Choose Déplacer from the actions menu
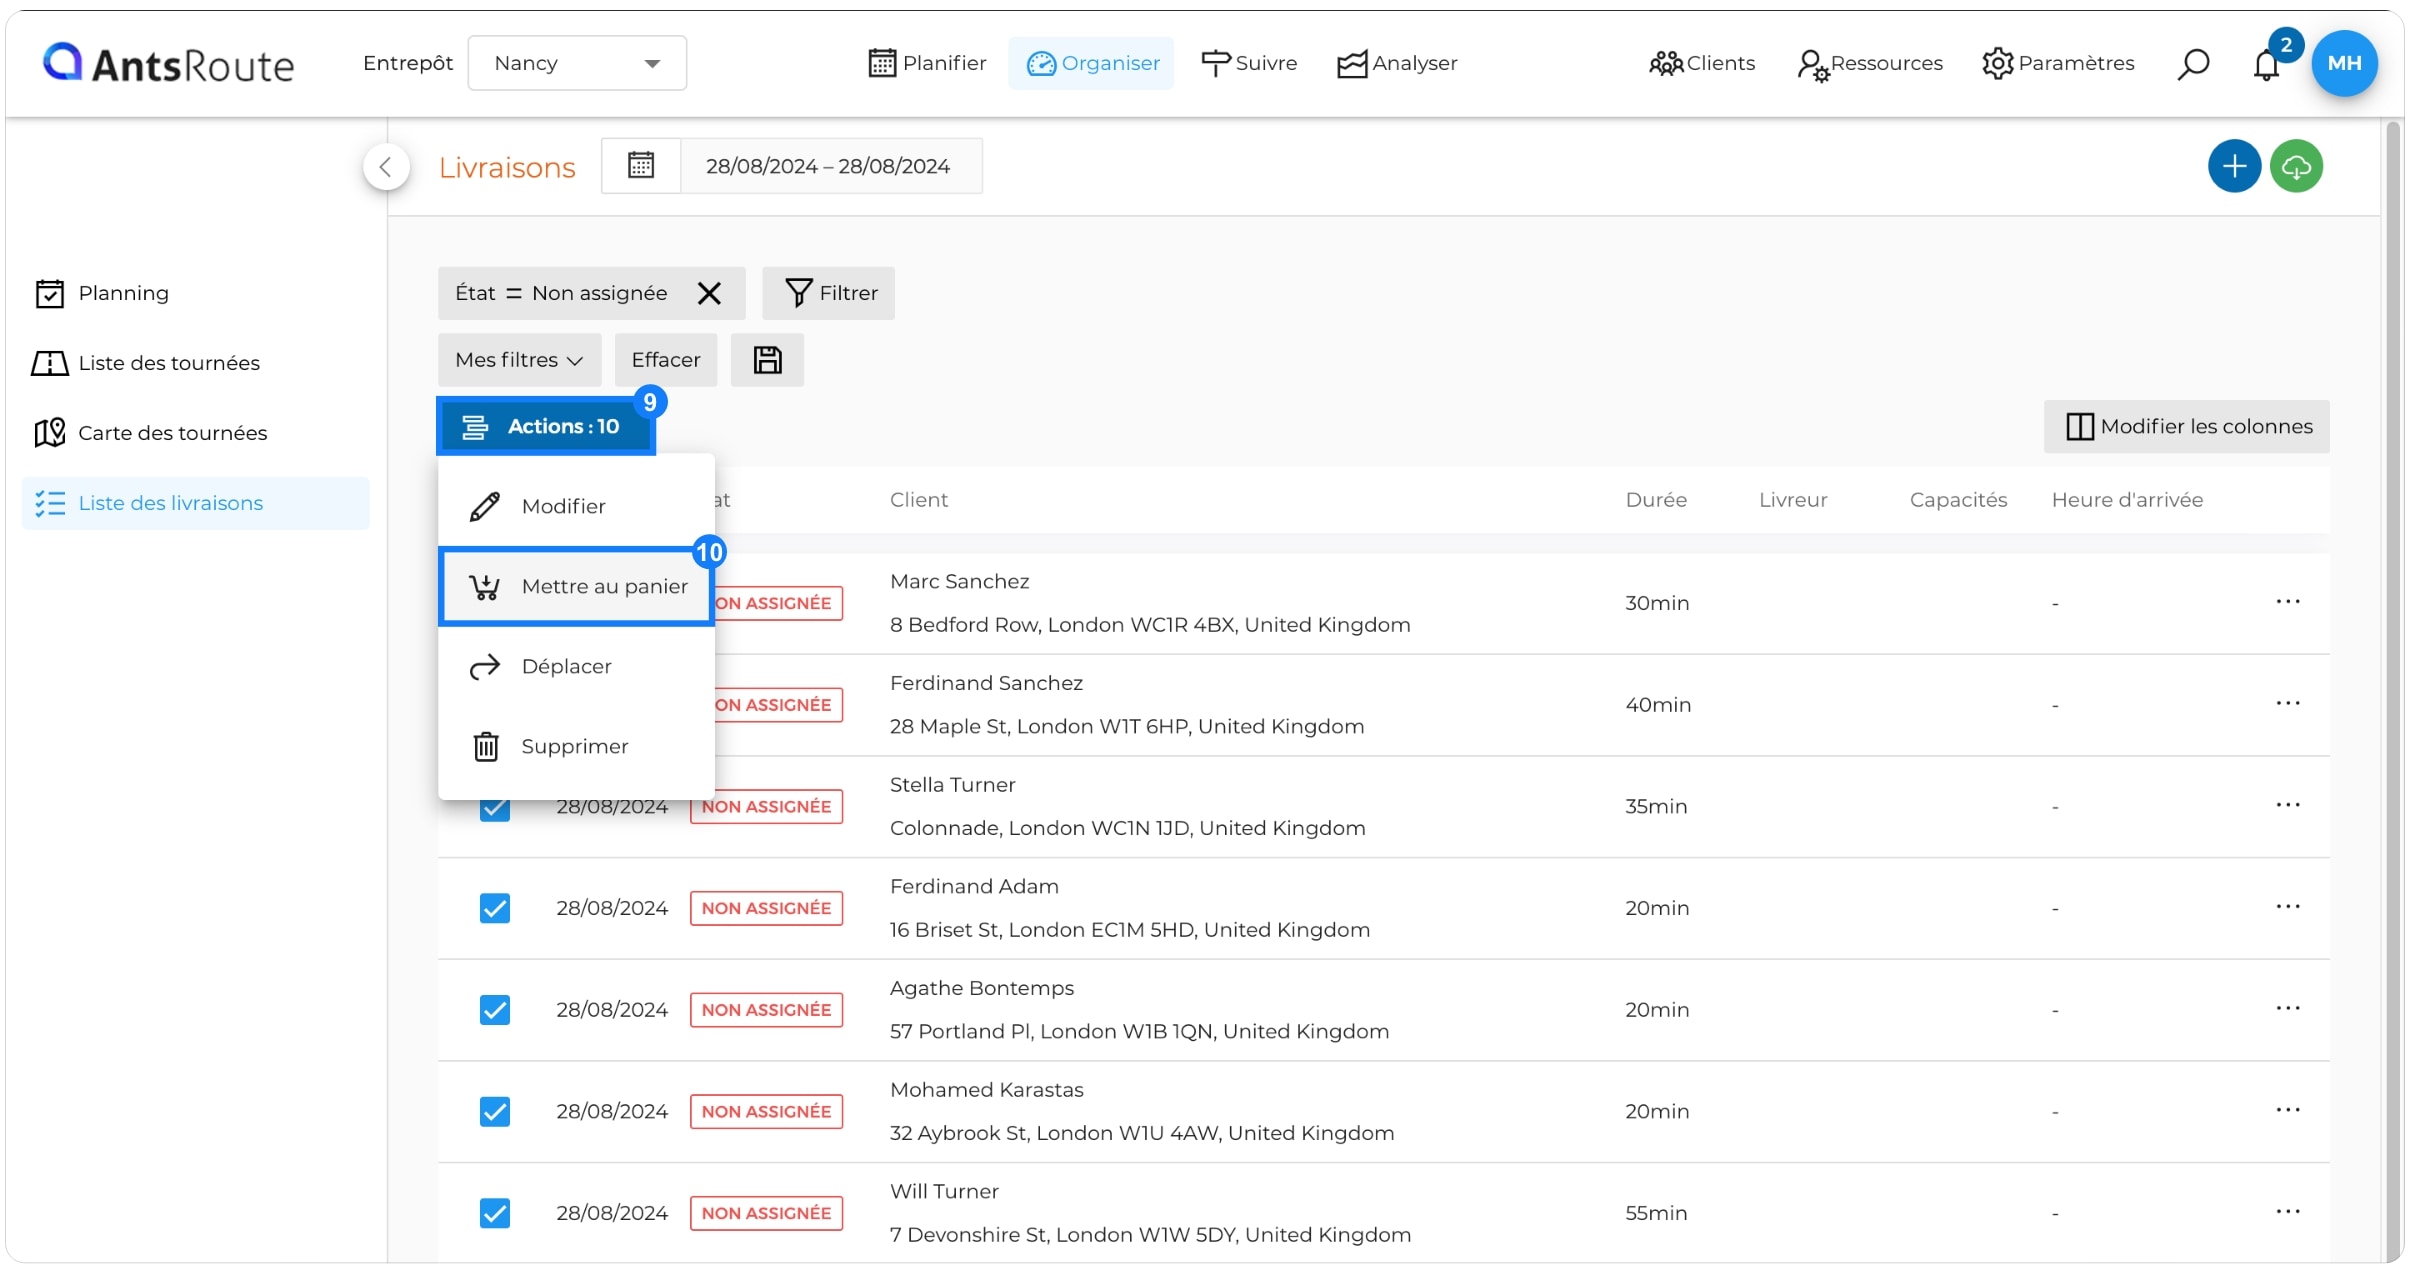Screen dimensions: 2410x1271 point(576,666)
